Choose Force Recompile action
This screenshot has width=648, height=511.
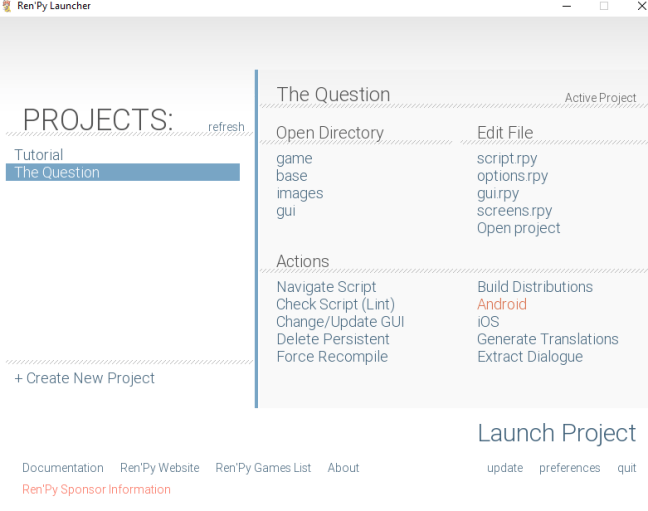[332, 357]
